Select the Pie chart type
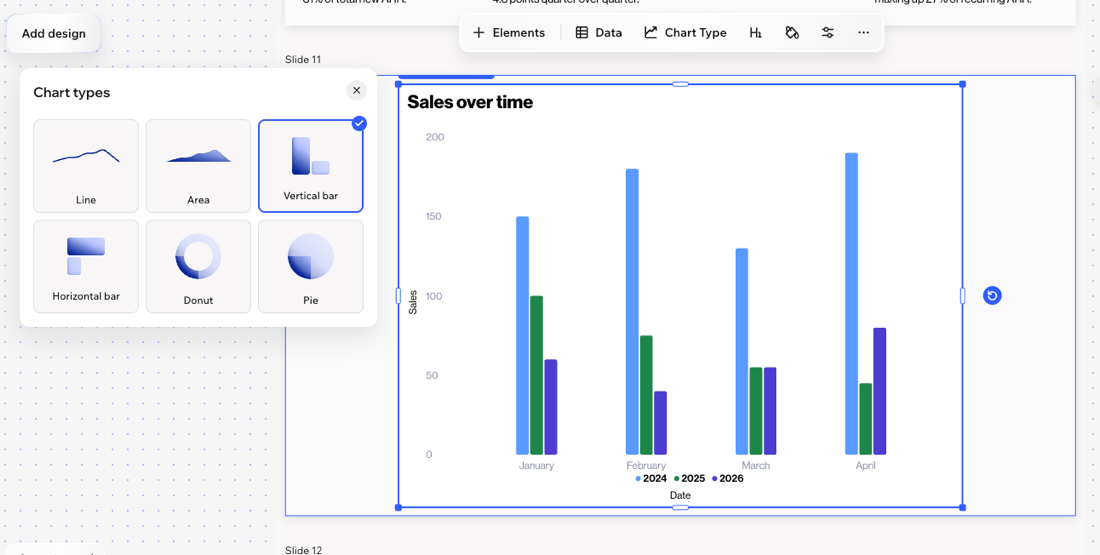Screen dimensions: 1100x555 311,266
